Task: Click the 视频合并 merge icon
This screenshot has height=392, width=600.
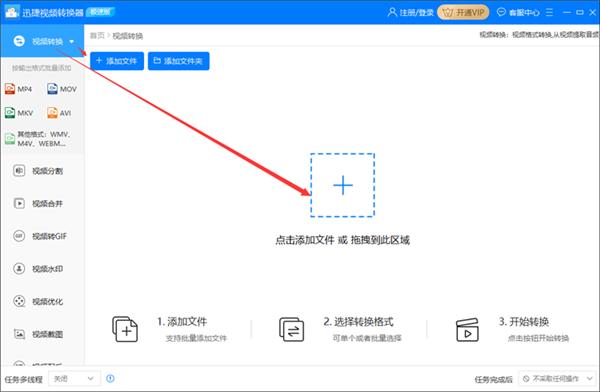Action: 19,203
